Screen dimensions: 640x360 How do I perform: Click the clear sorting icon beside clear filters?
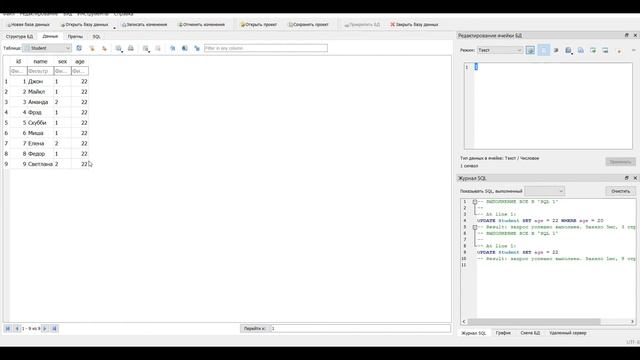click(x=104, y=48)
